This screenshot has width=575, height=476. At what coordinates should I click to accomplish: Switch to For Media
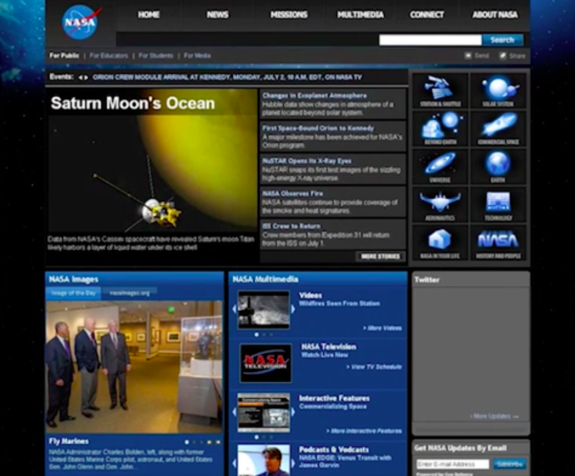point(197,56)
